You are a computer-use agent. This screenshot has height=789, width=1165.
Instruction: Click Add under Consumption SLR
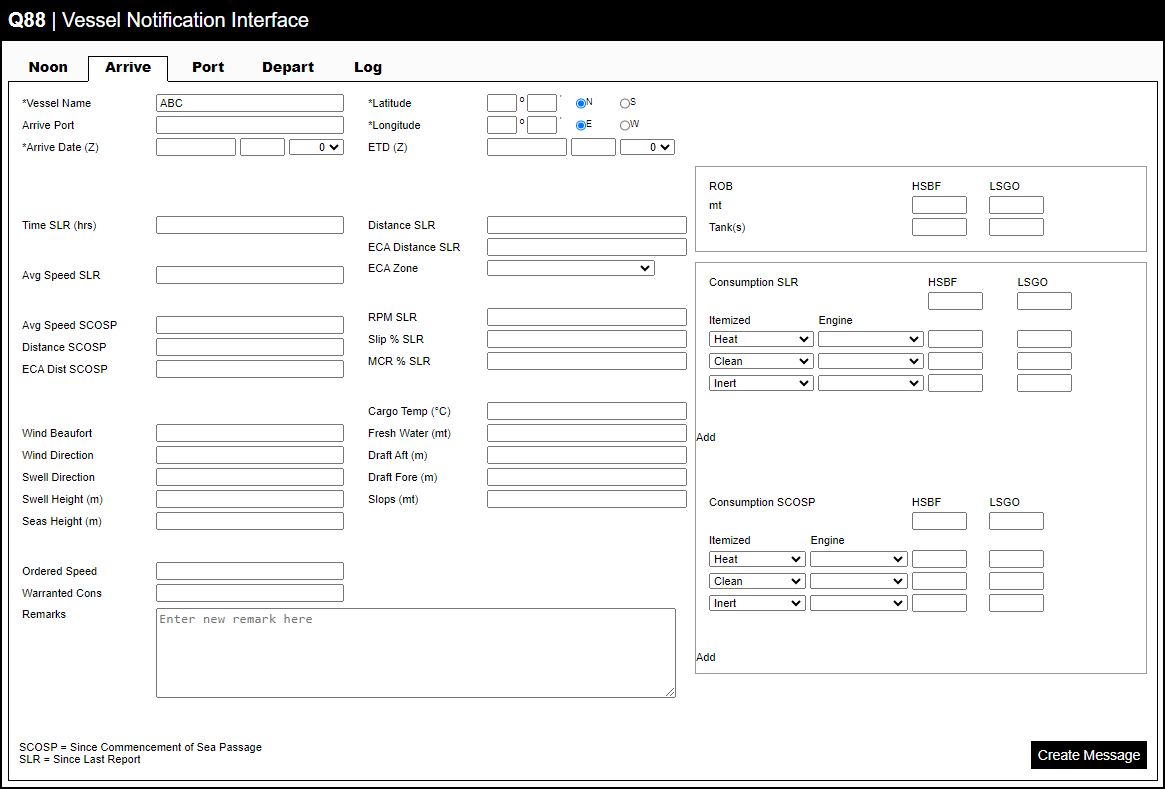click(706, 437)
